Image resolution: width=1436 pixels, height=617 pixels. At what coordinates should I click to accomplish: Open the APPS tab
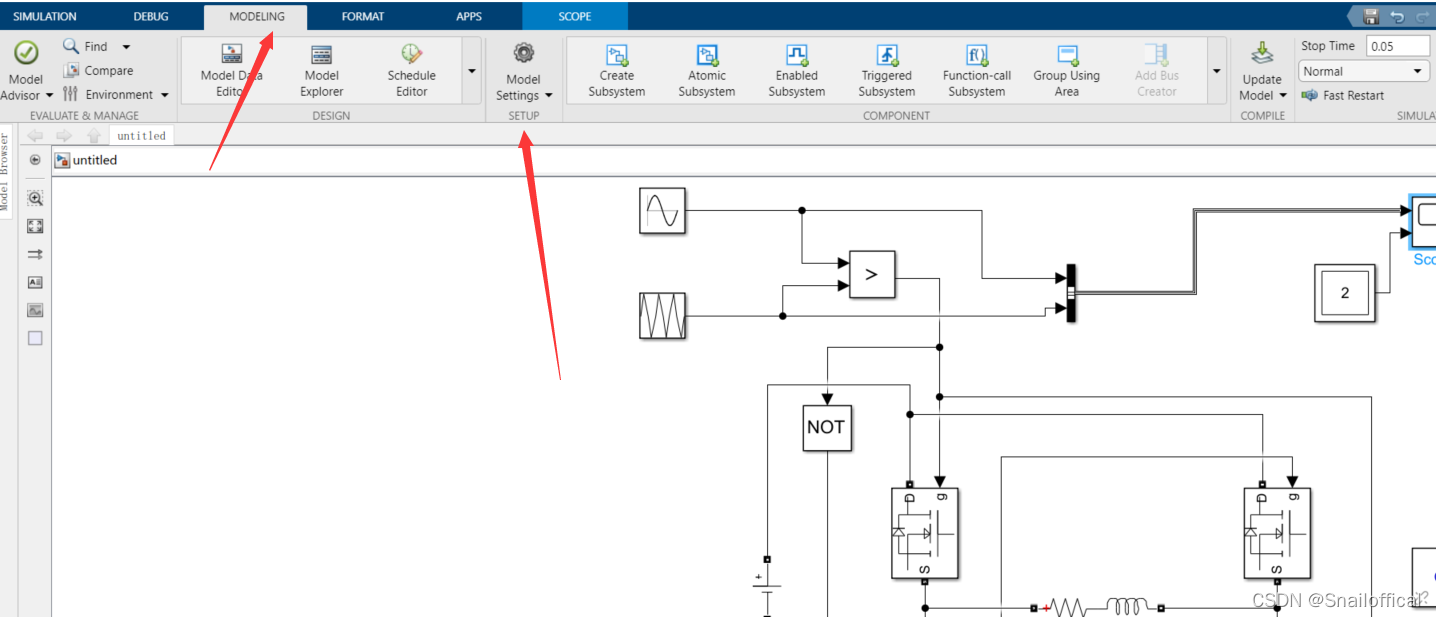coord(468,16)
